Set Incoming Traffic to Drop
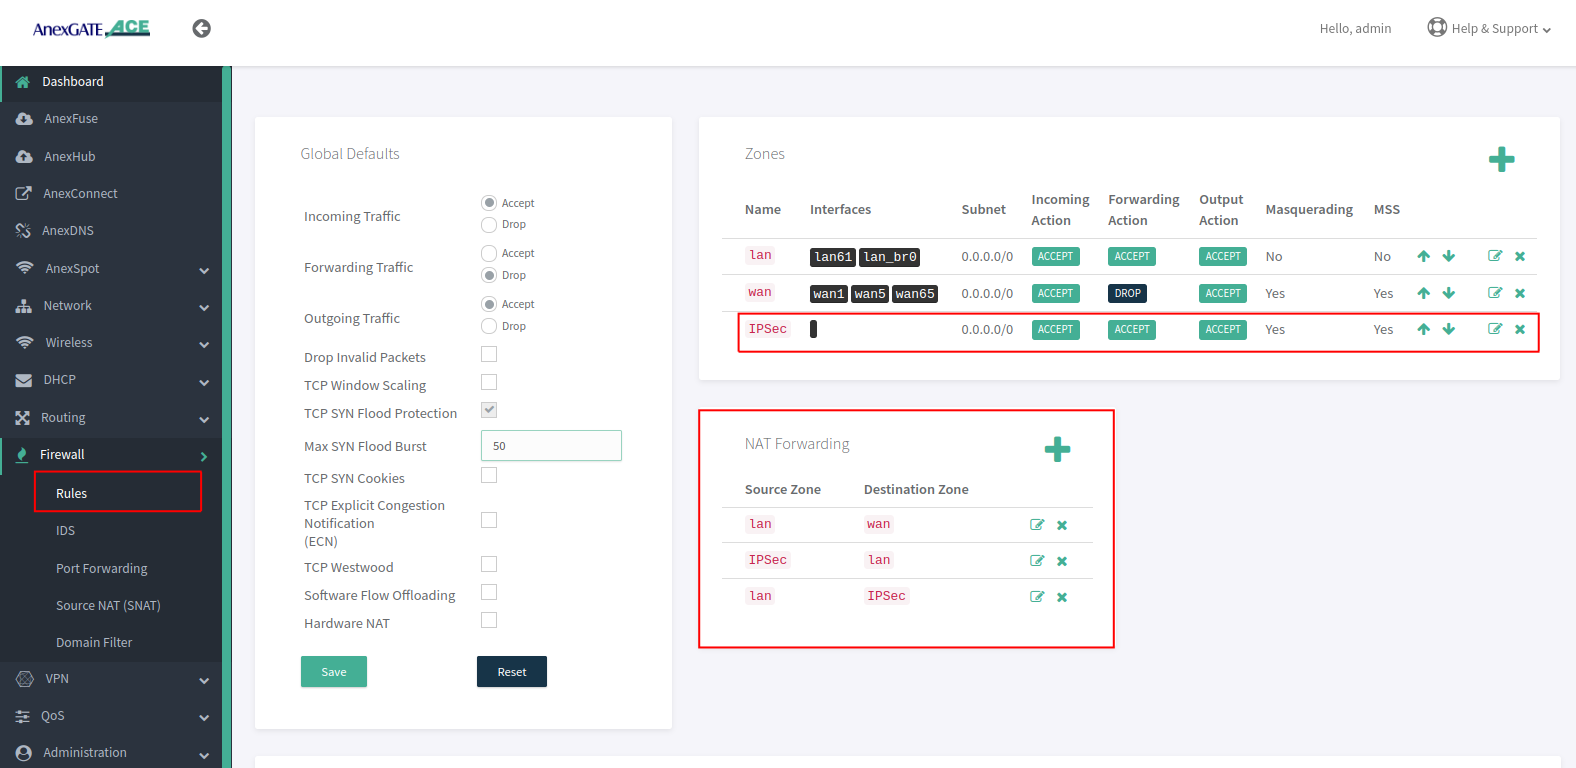The height and width of the screenshot is (768, 1576). (x=489, y=225)
